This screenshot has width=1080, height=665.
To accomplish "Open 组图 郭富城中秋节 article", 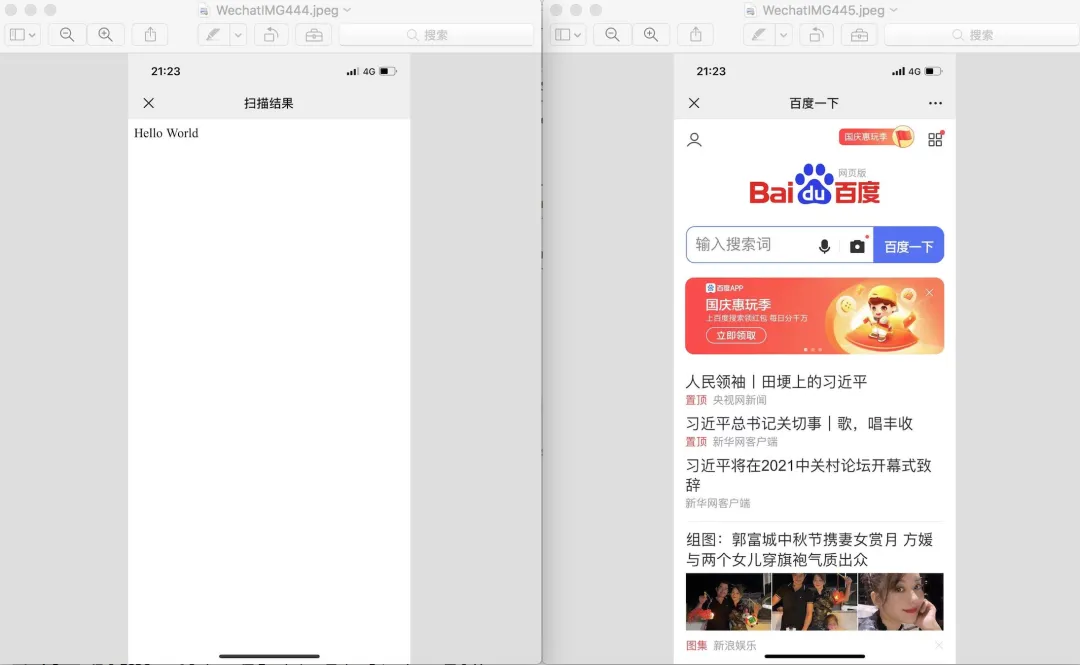I will click(x=809, y=549).
